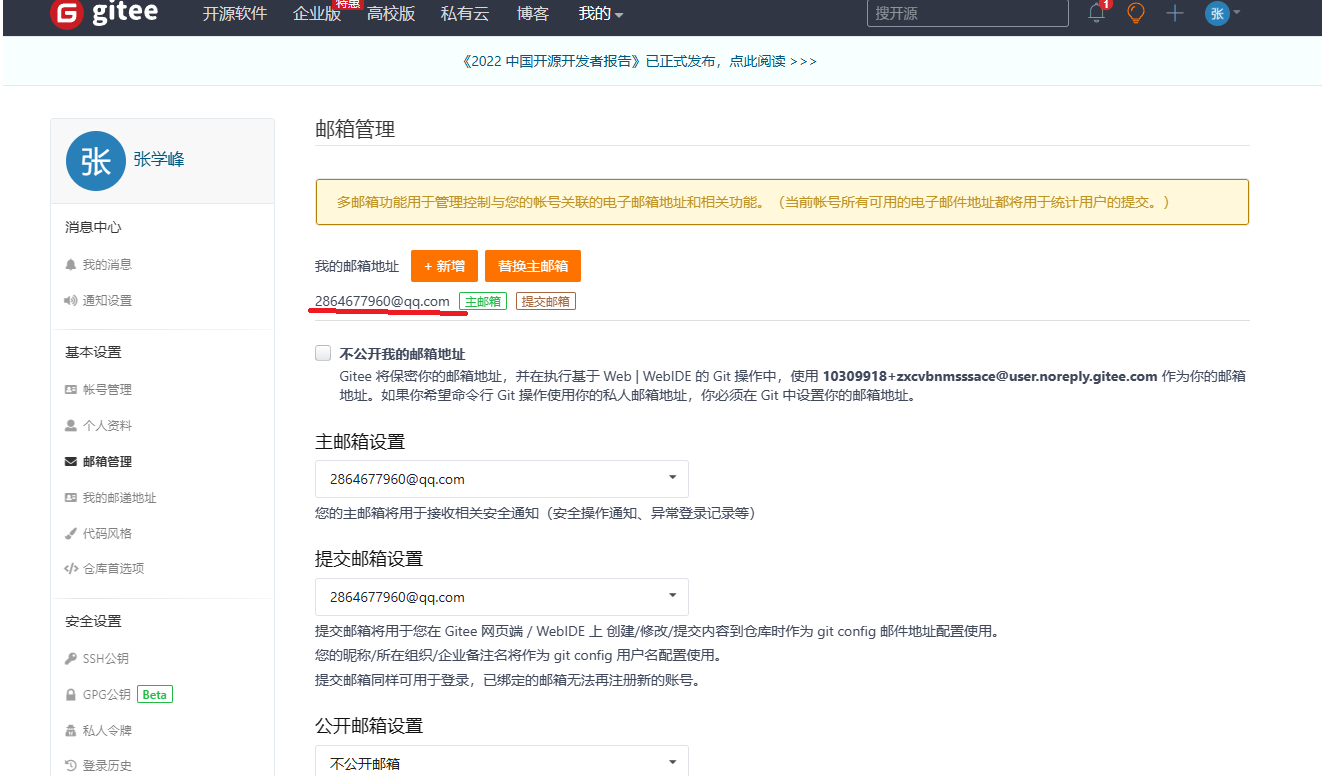Click the 消息中心 section heading

click(x=93, y=227)
